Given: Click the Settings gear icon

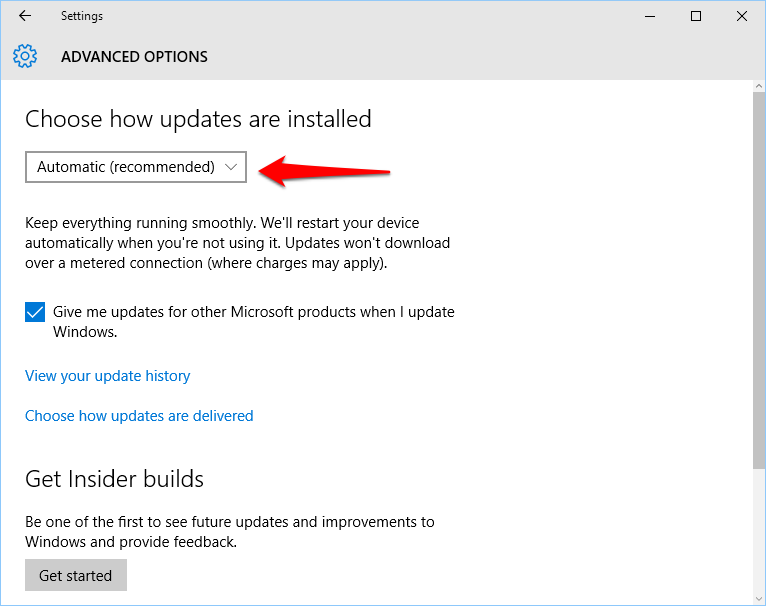Looking at the screenshot, I should 25,56.
